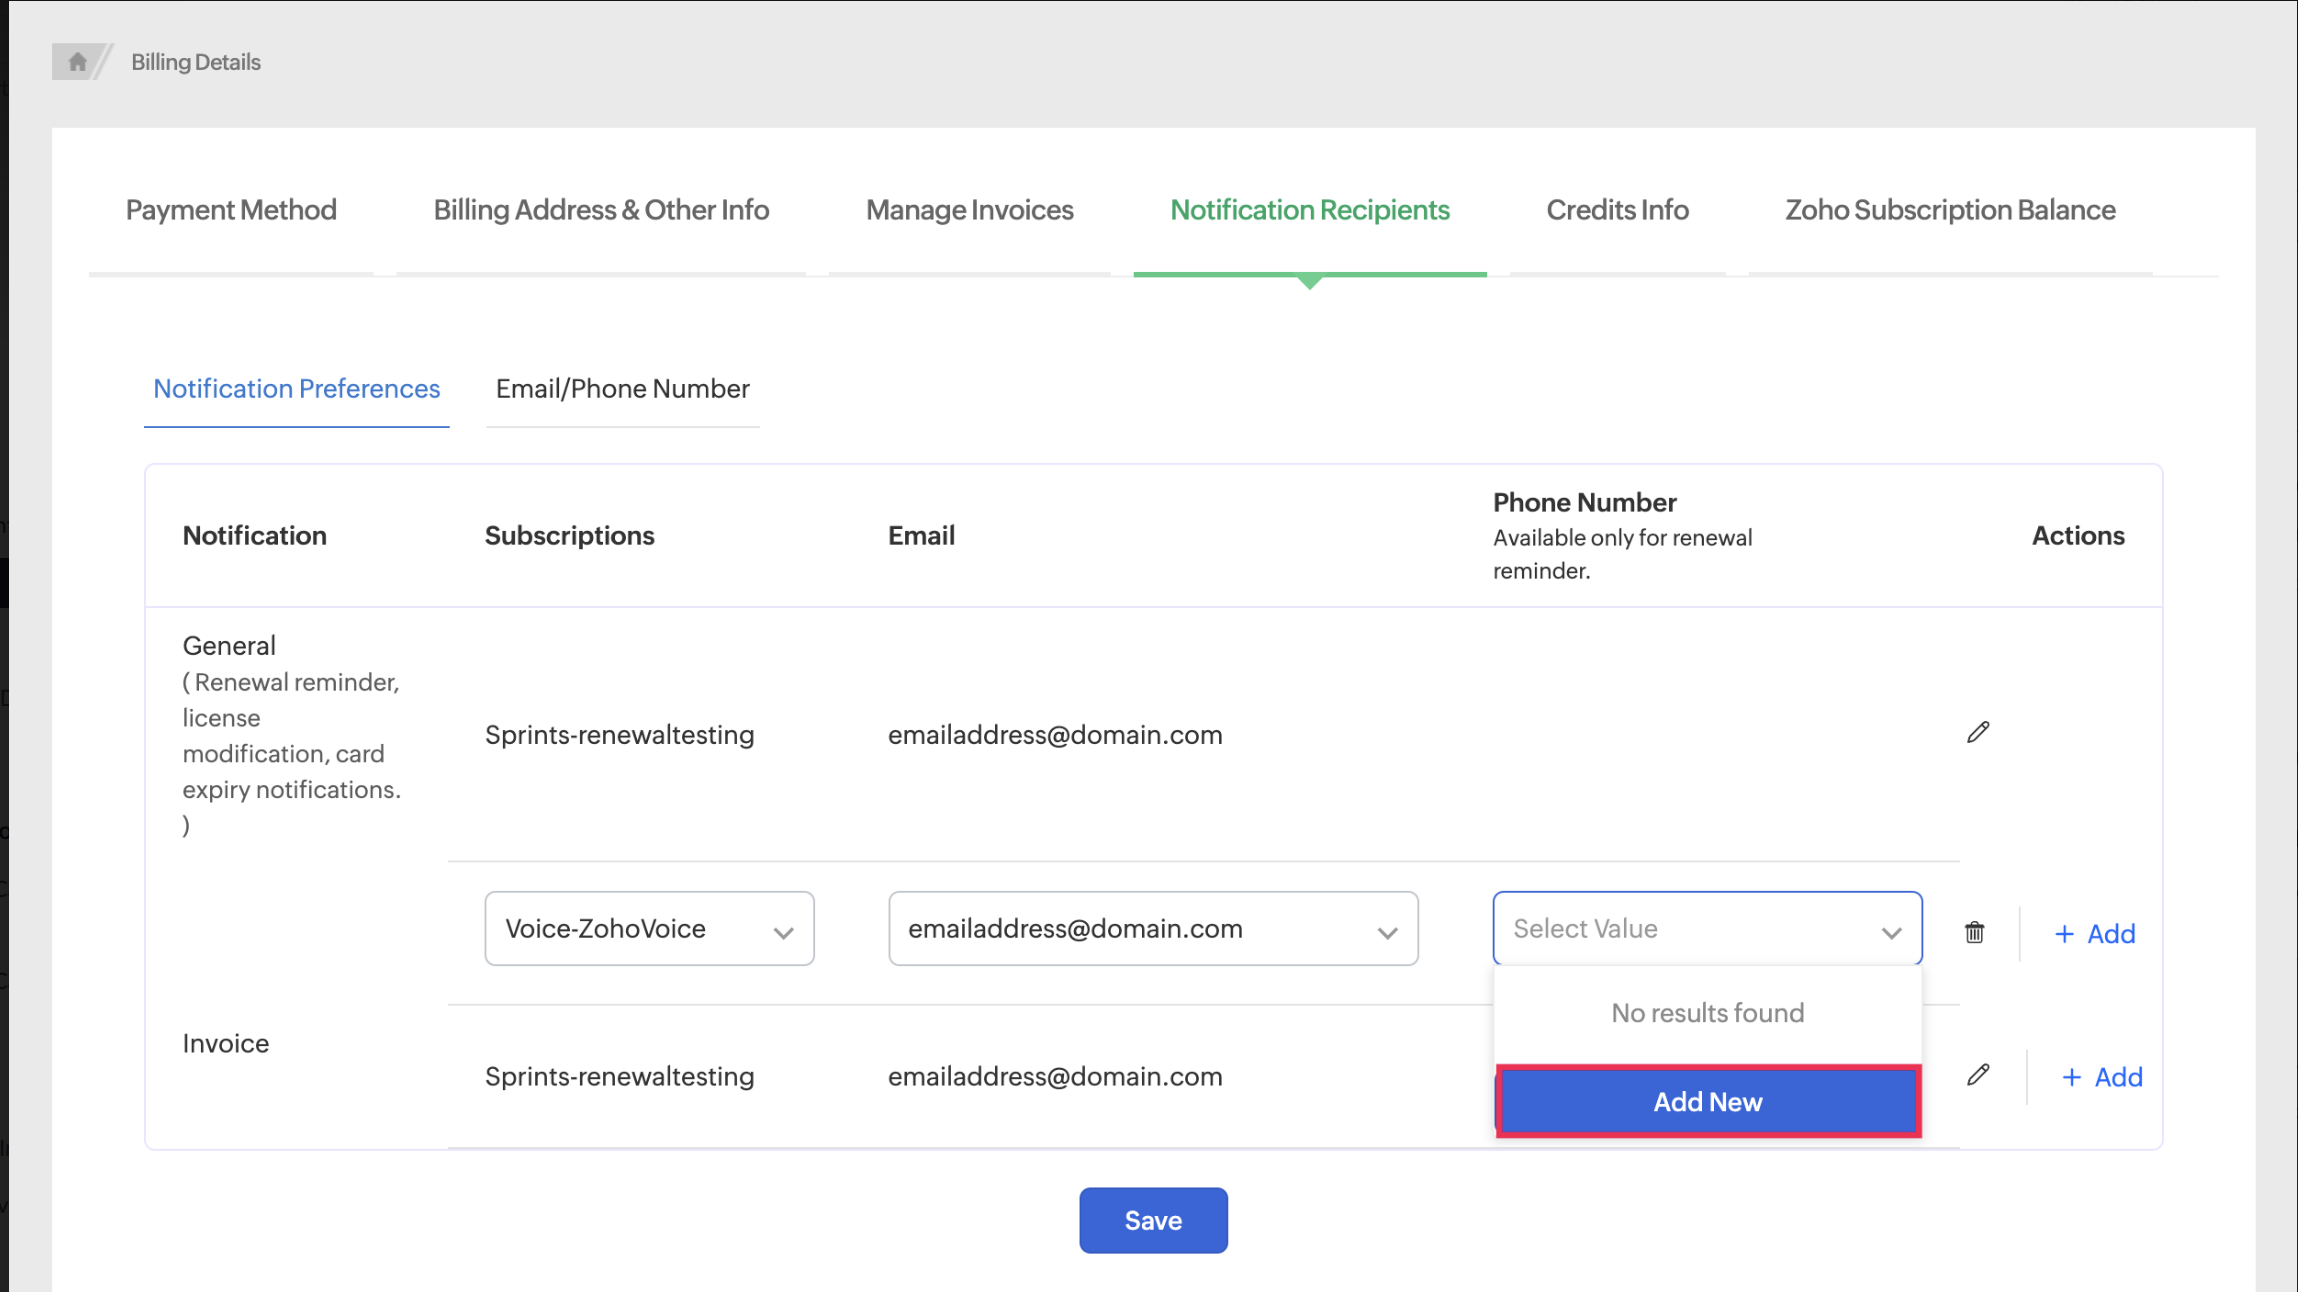Edit the Invoice row pencil icon
The width and height of the screenshot is (2298, 1292).
click(1977, 1076)
